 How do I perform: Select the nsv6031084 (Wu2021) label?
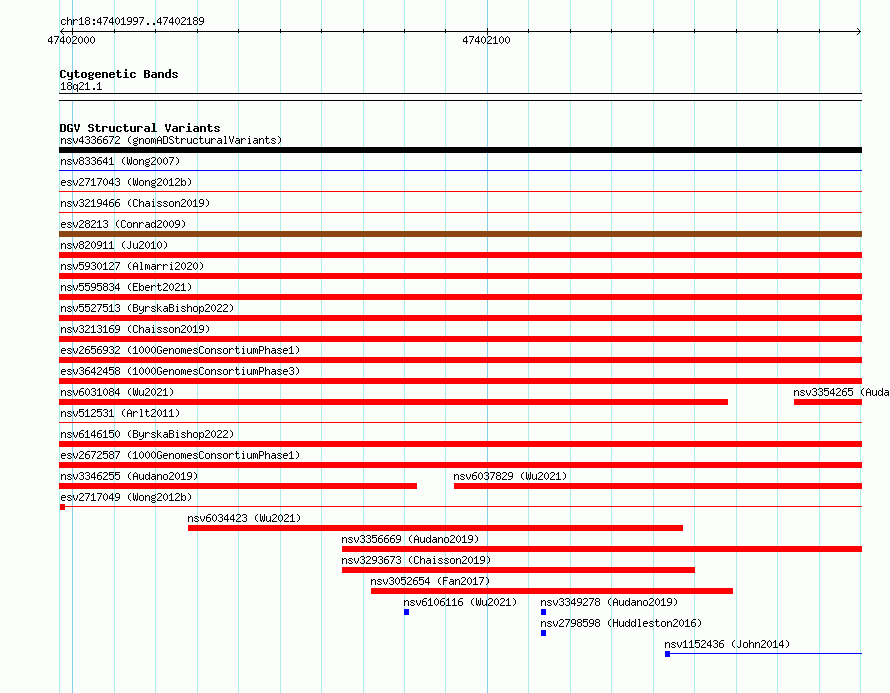point(117,392)
